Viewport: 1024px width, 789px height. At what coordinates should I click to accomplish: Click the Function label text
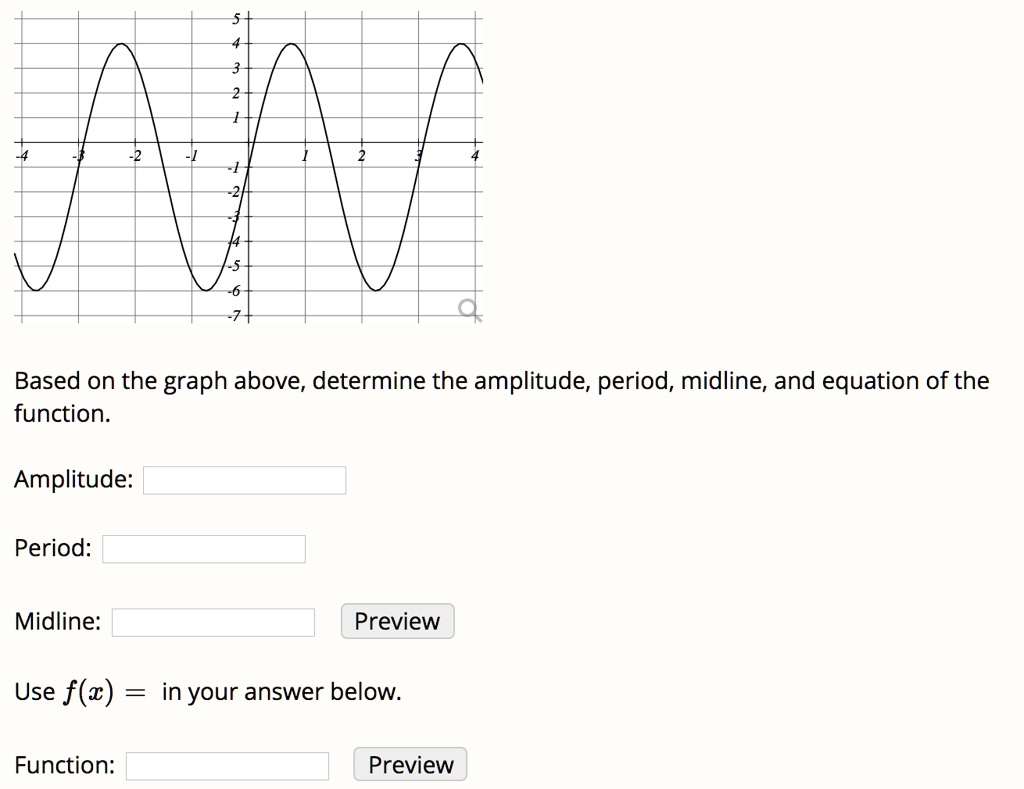(63, 764)
